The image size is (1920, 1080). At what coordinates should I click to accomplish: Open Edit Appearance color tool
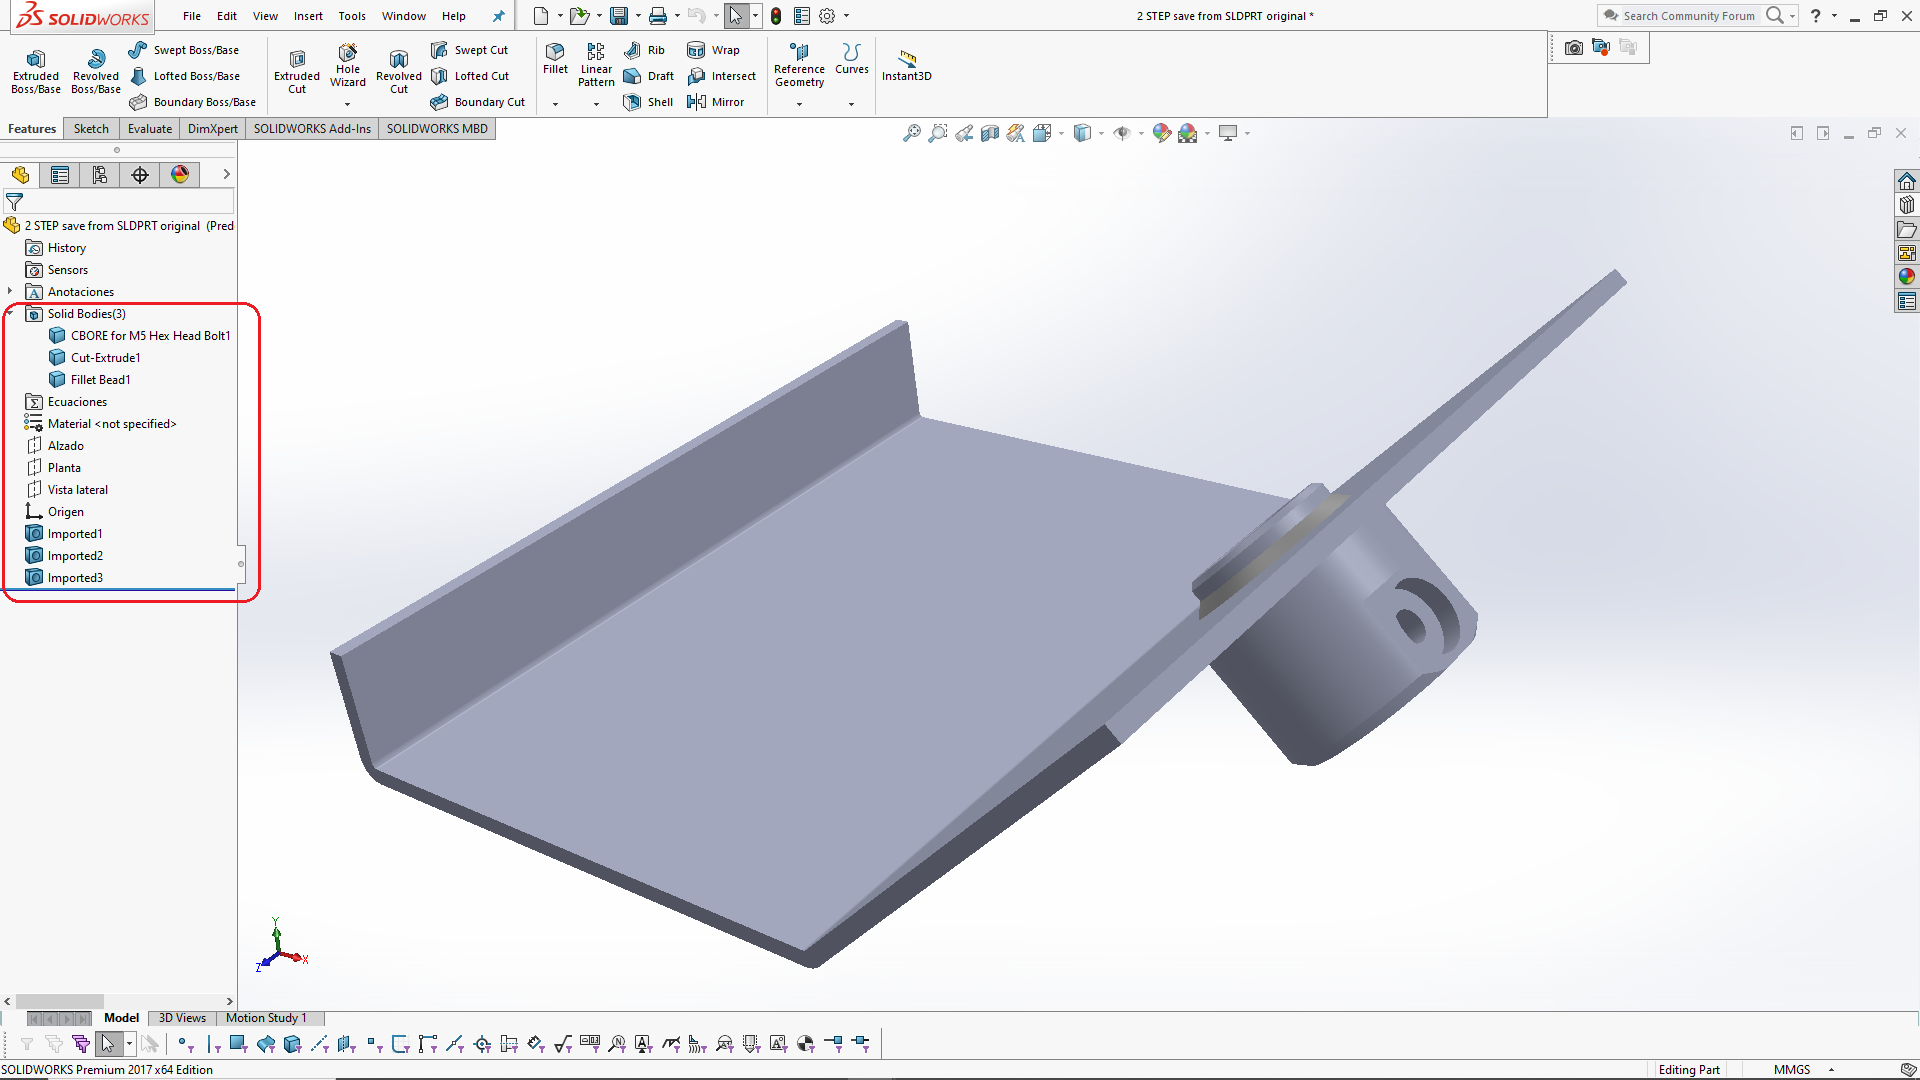click(1160, 132)
